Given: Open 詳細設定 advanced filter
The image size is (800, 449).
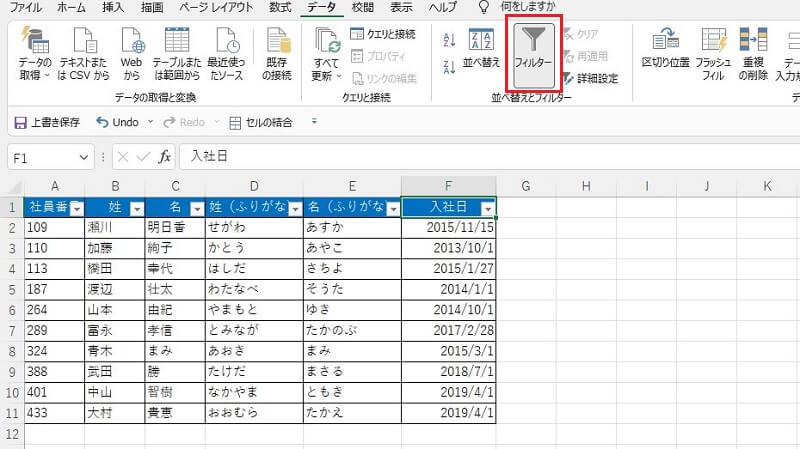Looking at the screenshot, I should coord(590,78).
